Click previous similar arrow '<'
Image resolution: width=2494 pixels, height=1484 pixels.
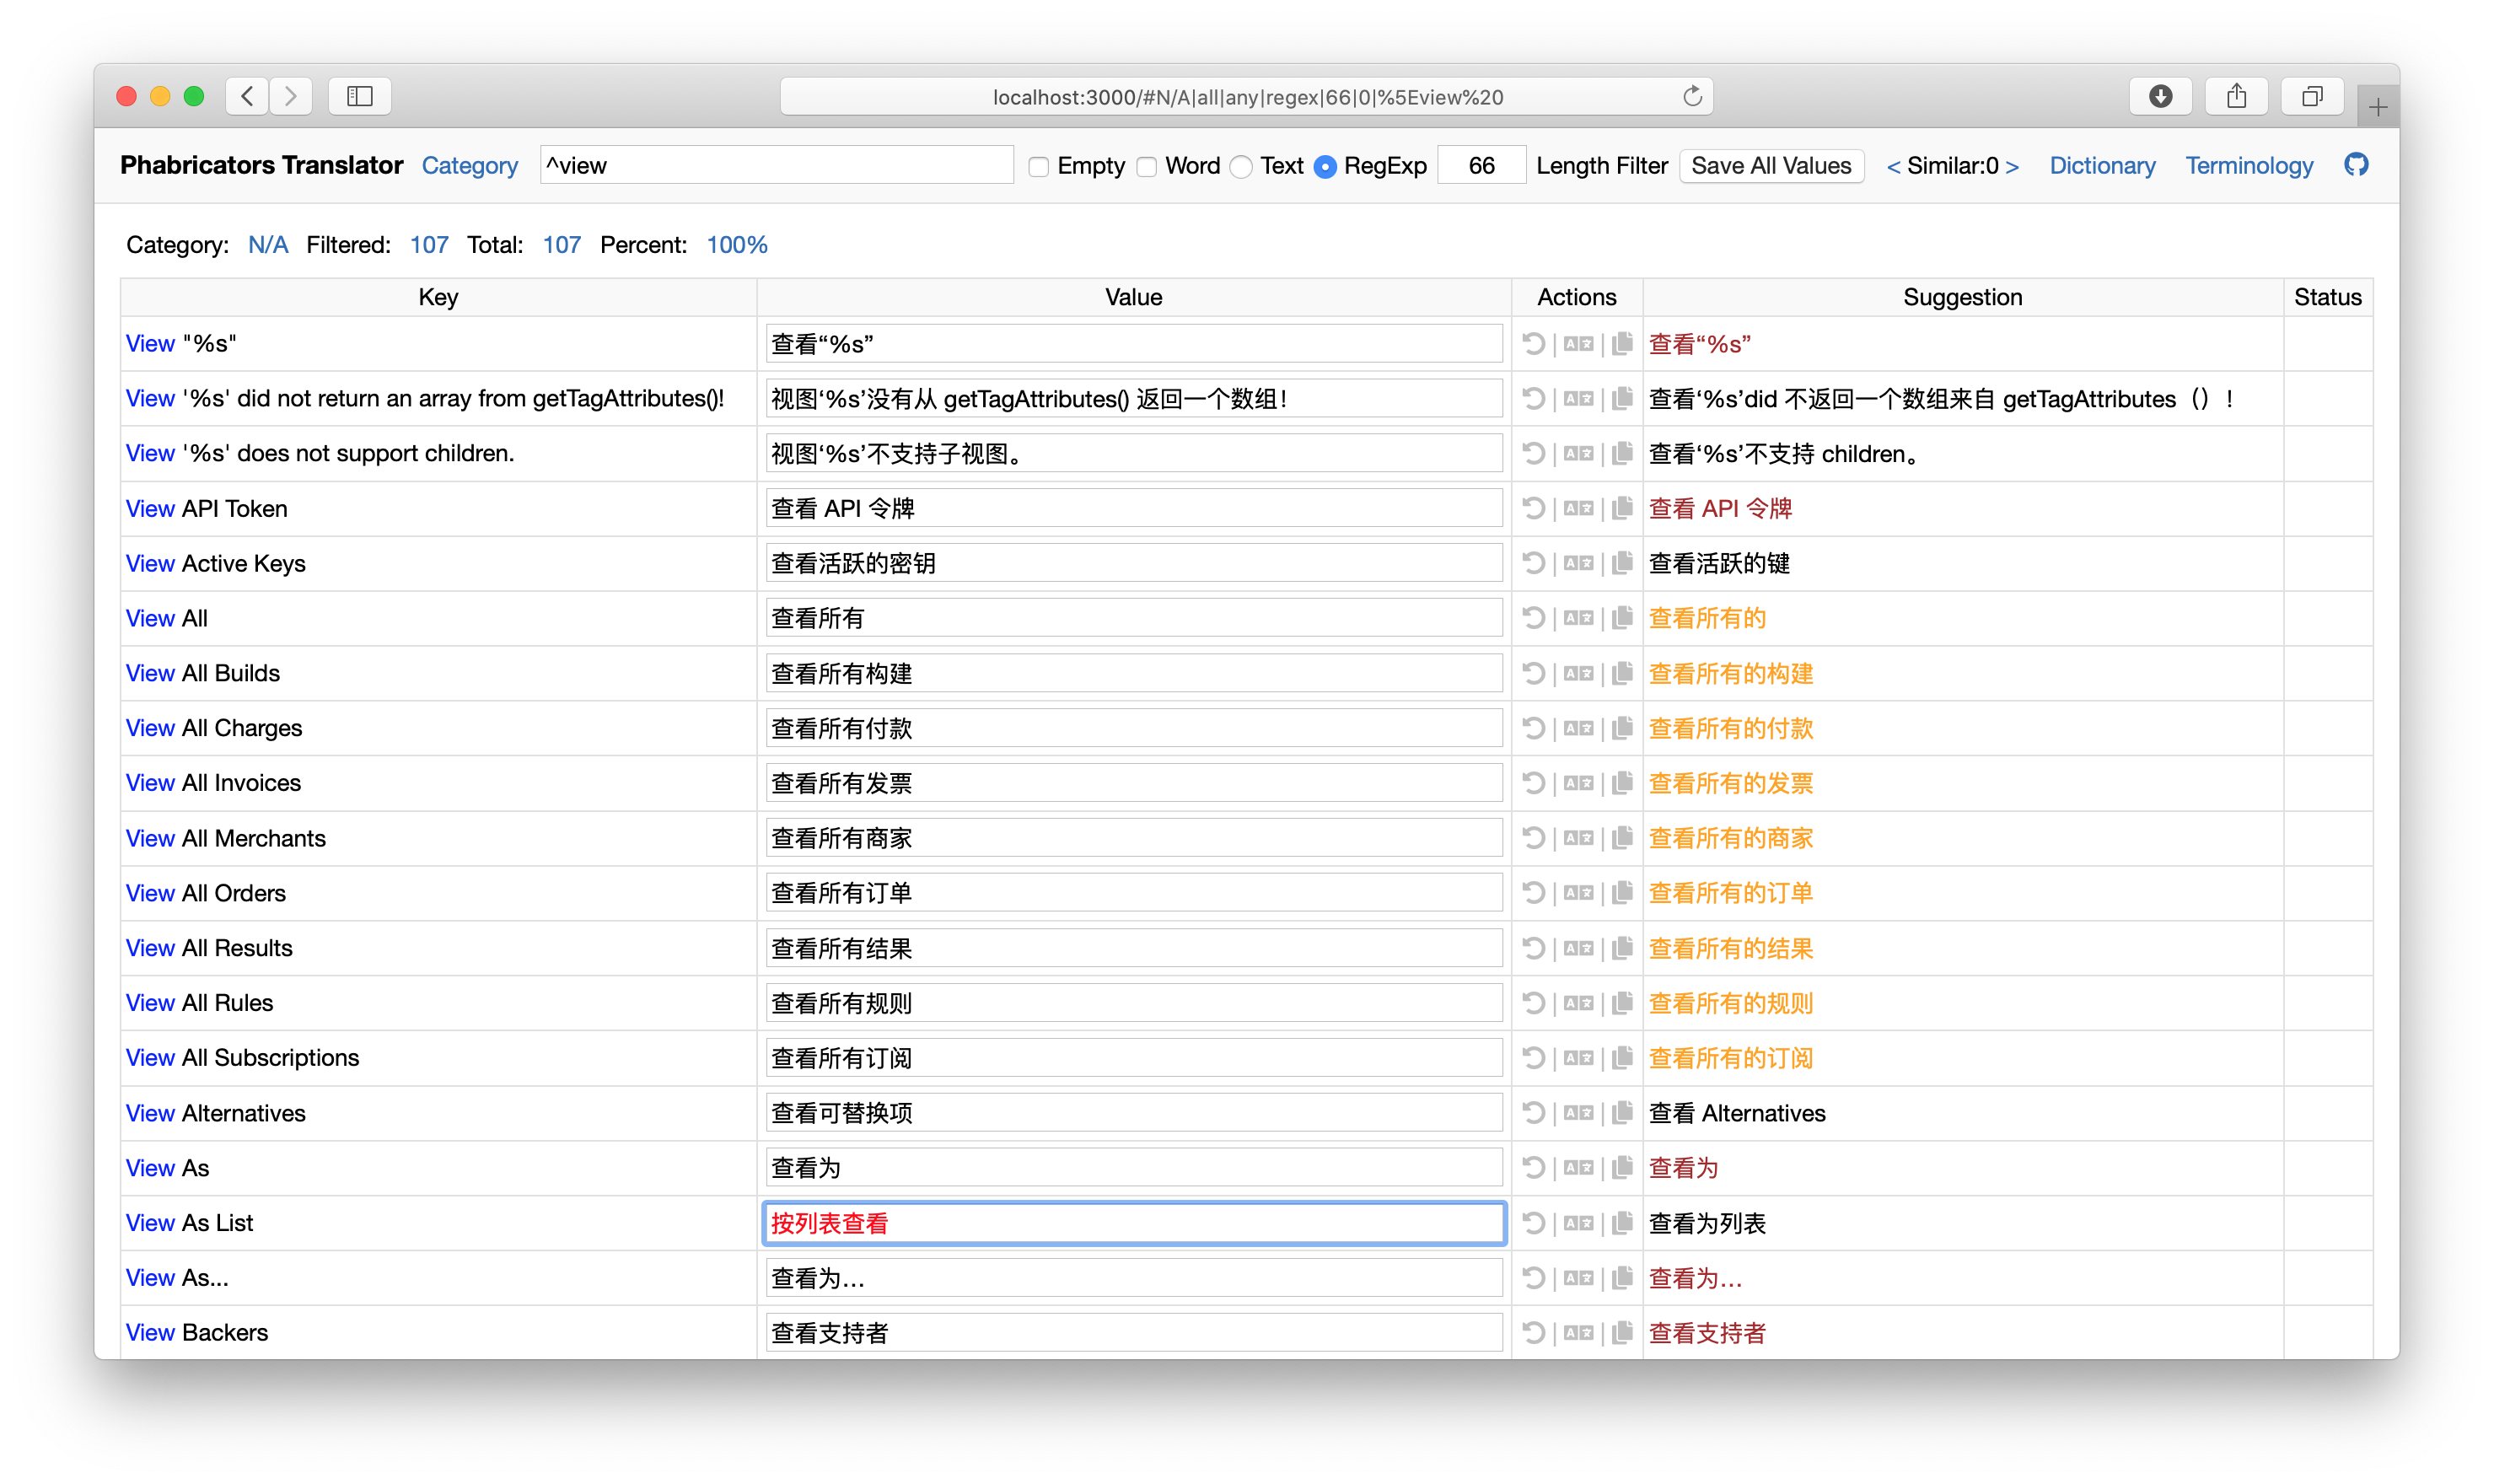point(1893,166)
